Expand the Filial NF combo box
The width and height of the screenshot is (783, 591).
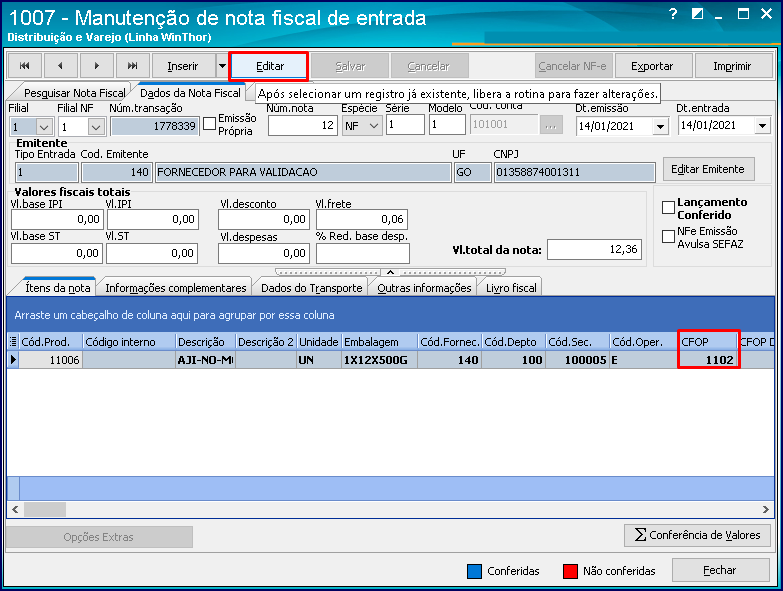click(96, 127)
